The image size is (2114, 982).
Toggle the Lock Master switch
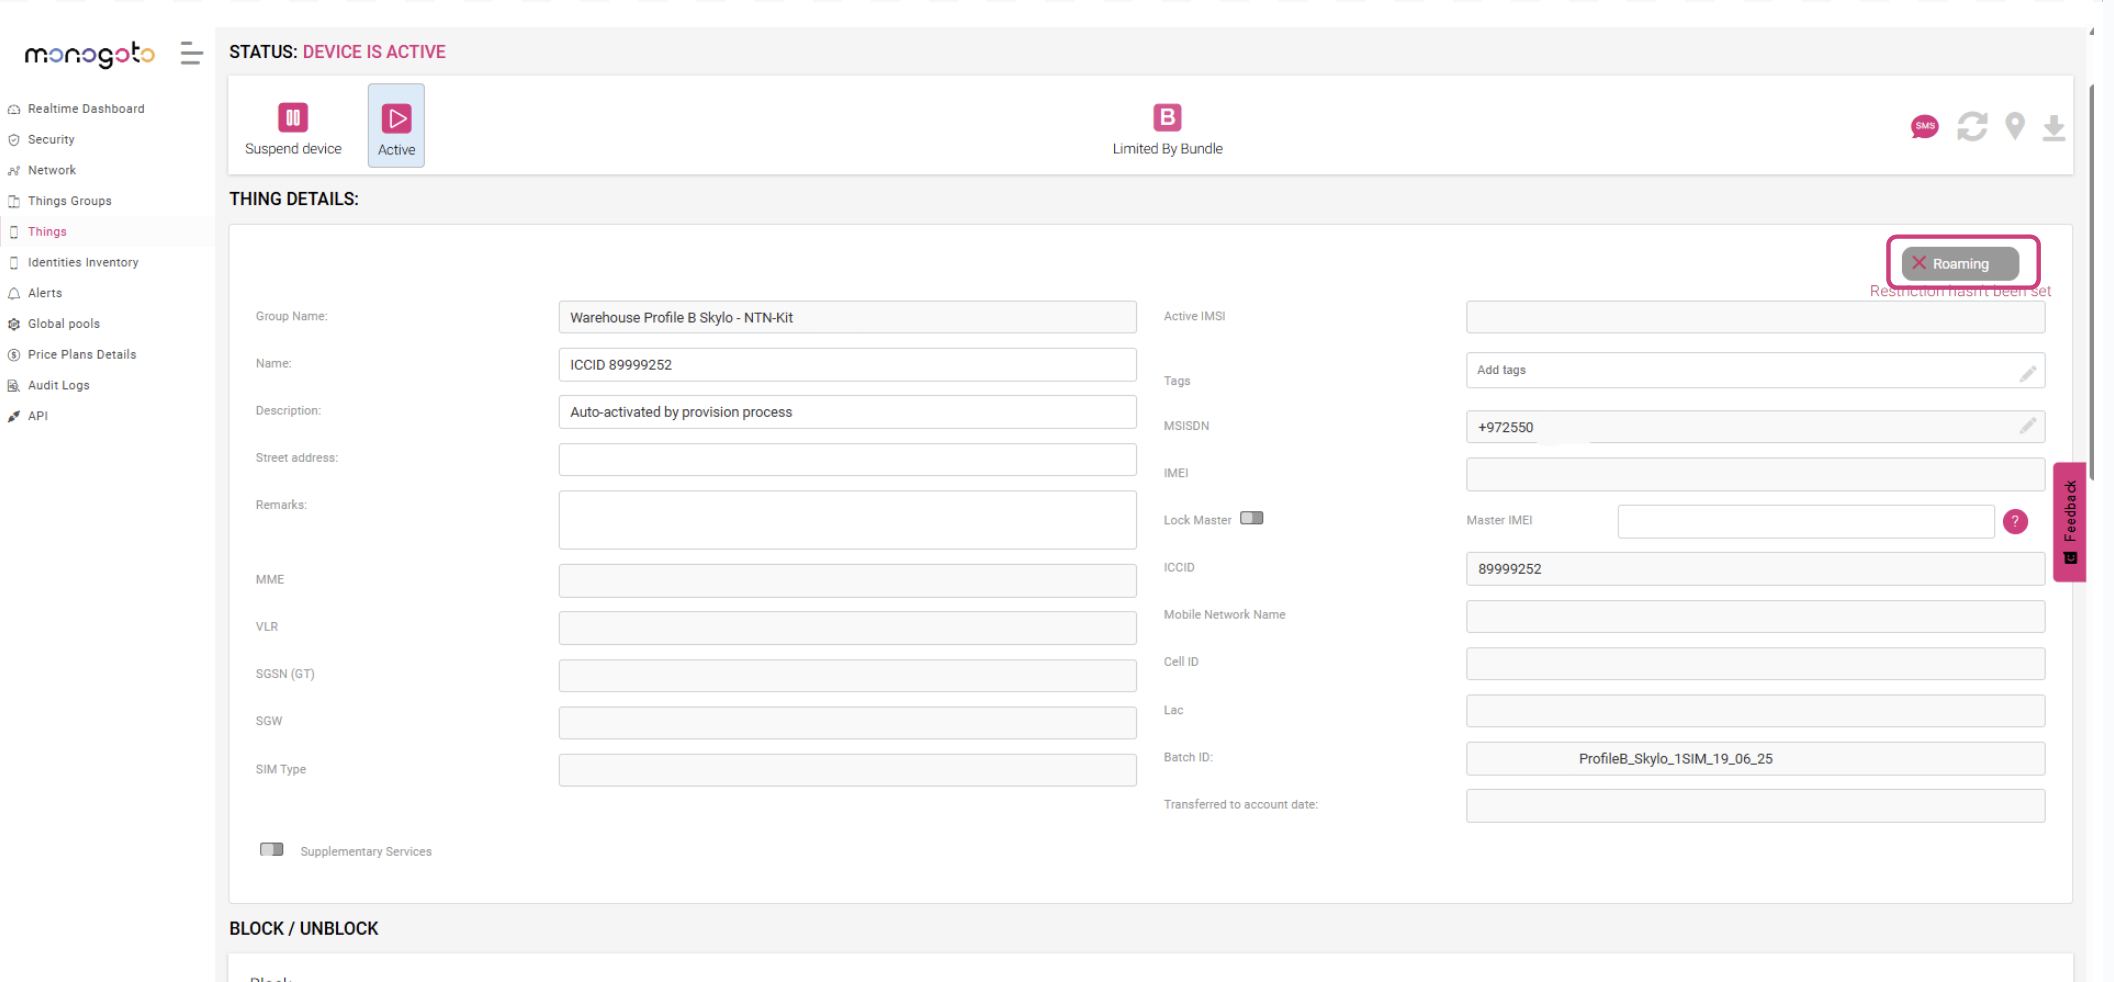tap(1251, 518)
